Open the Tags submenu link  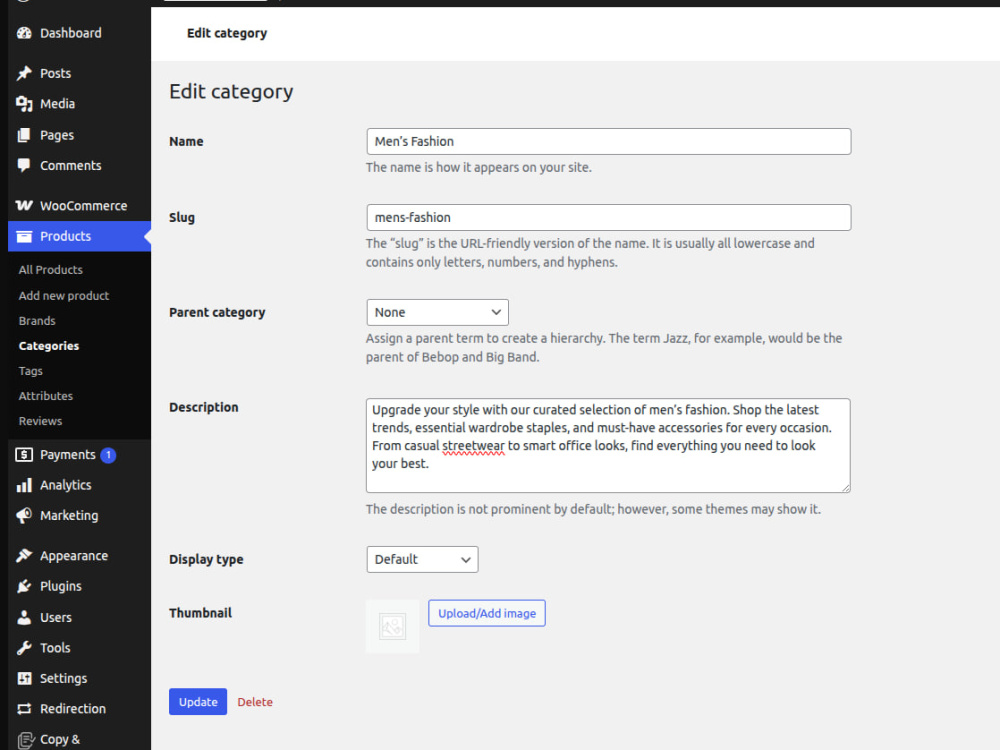click(31, 371)
